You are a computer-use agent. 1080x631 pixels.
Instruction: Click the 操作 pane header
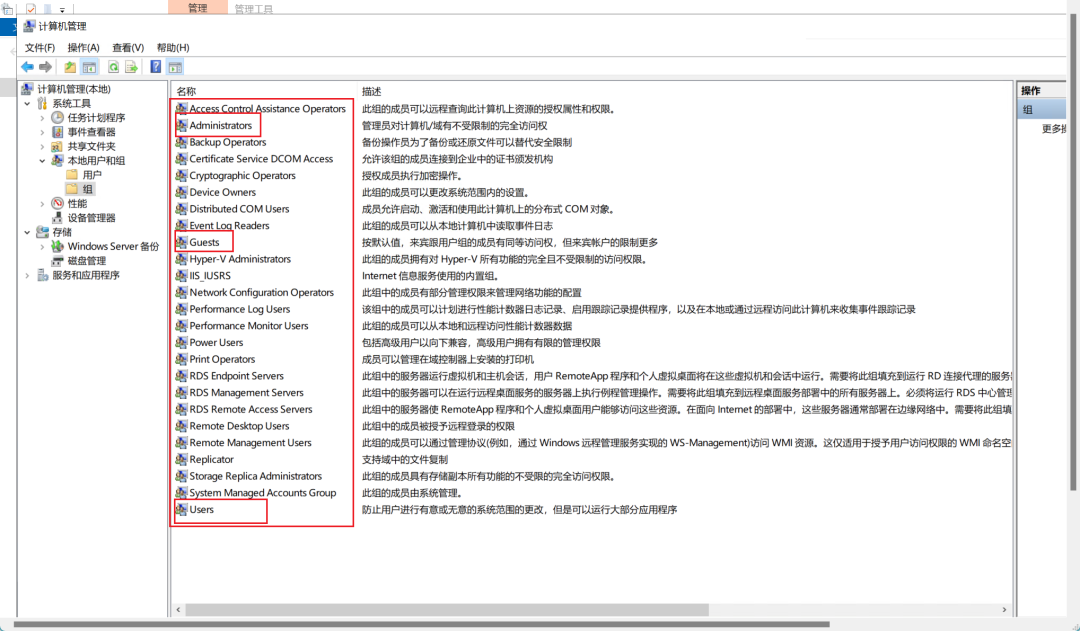1041,90
